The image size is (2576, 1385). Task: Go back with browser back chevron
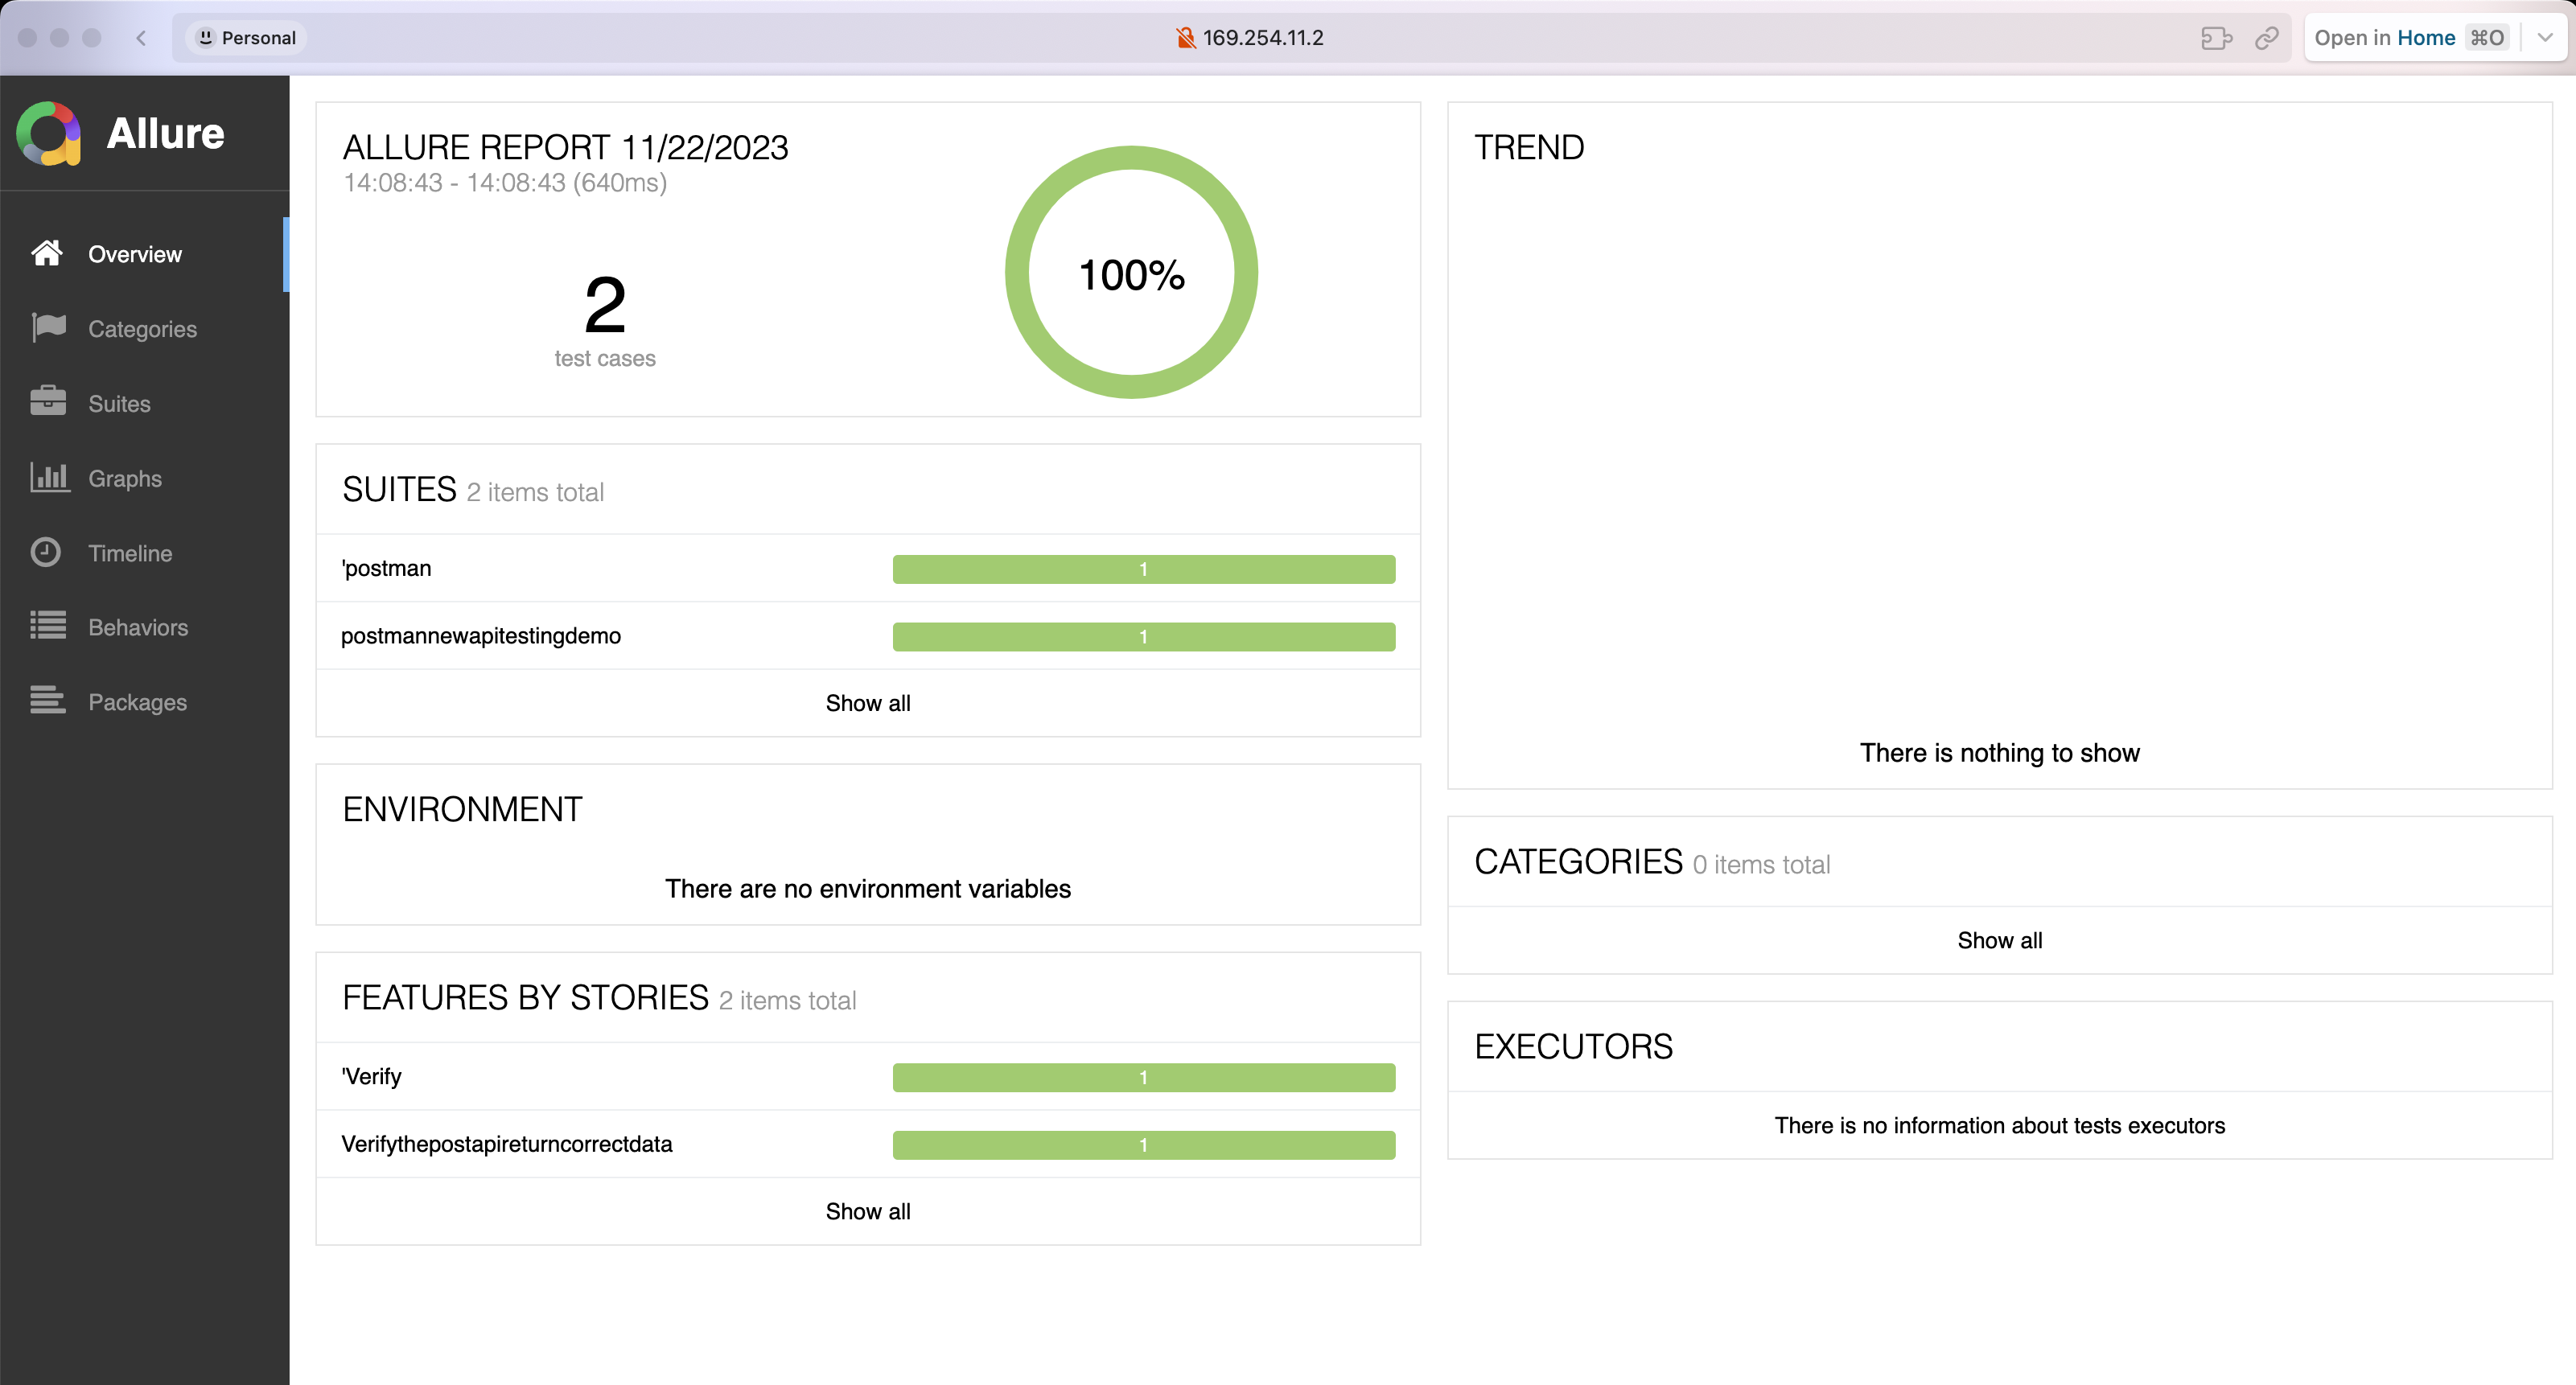(x=141, y=38)
